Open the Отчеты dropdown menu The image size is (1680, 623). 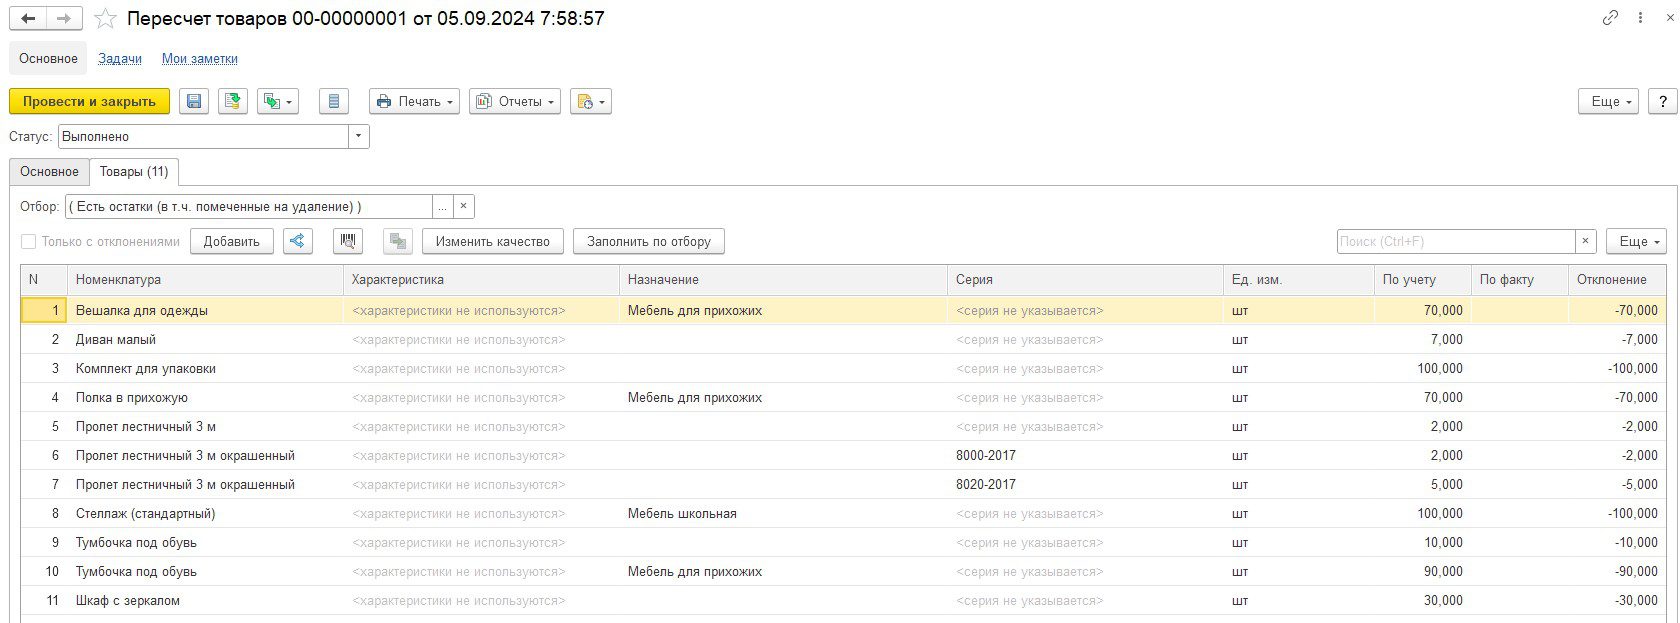click(x=514, y=101)
